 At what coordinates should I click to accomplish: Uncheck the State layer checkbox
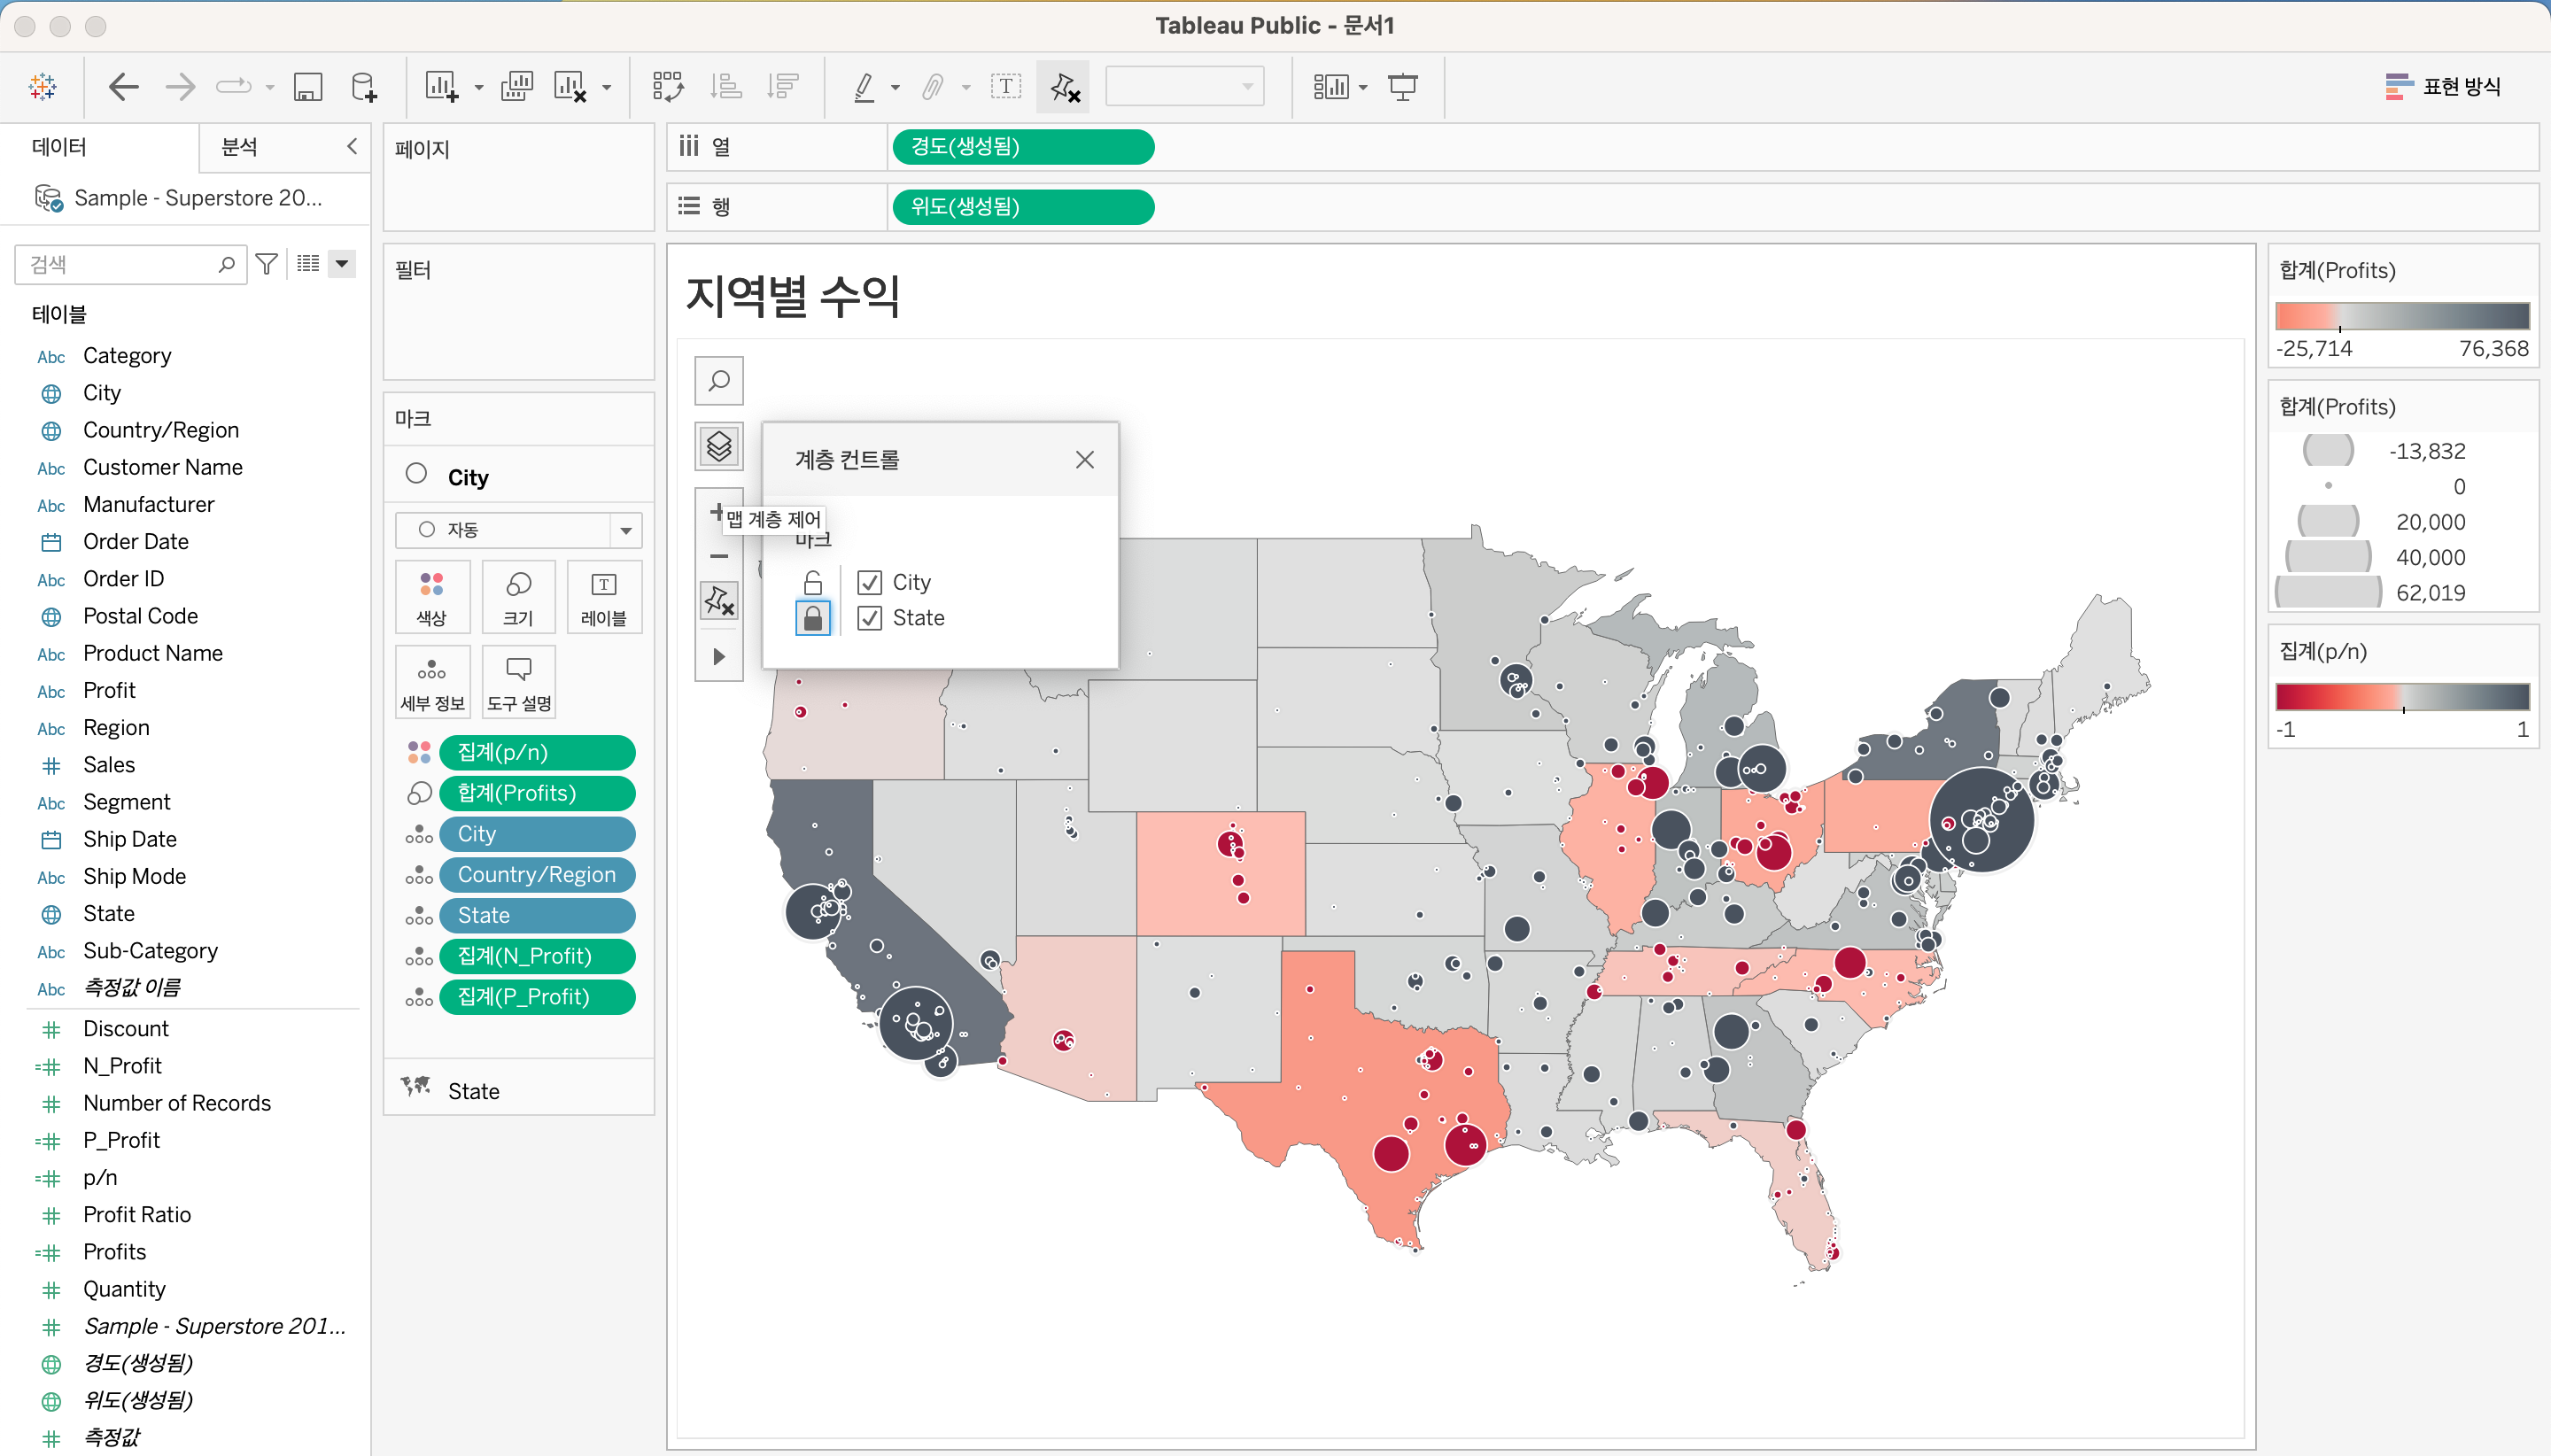coord(869,618)
